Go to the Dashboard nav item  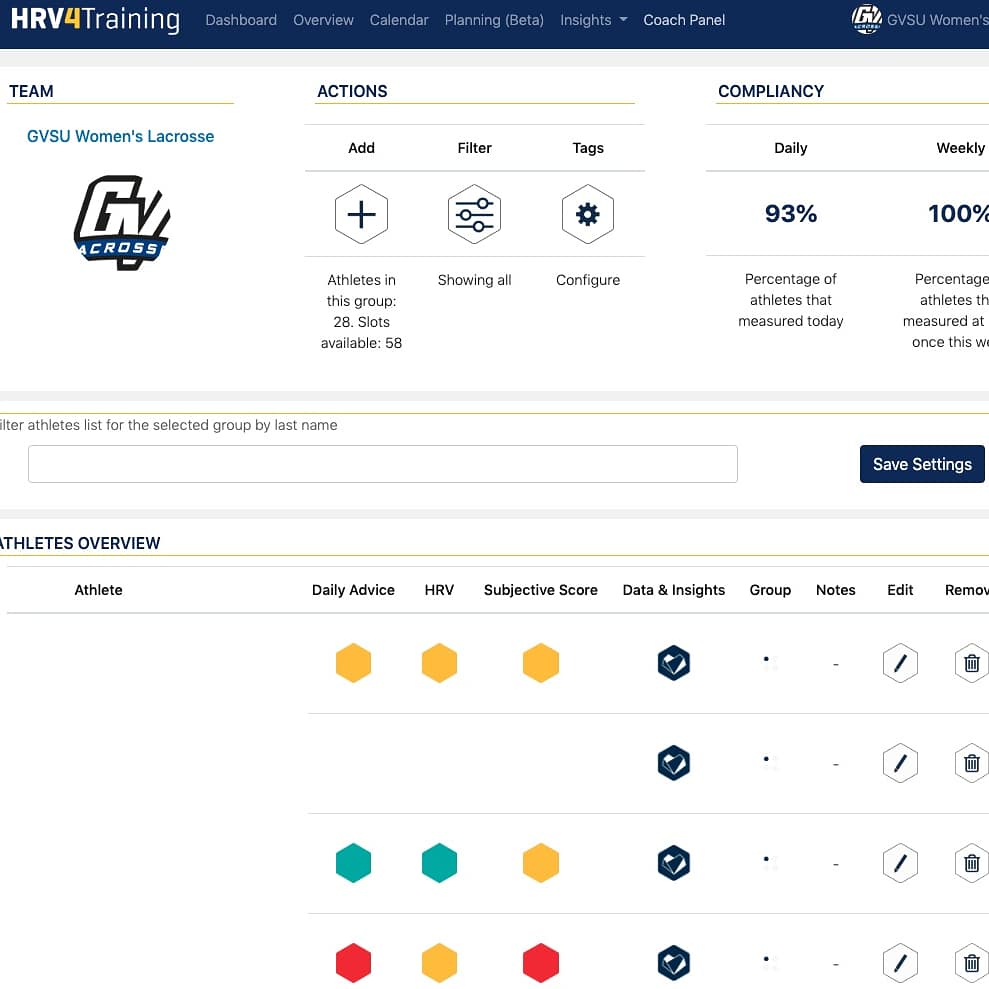coord(241,20)
